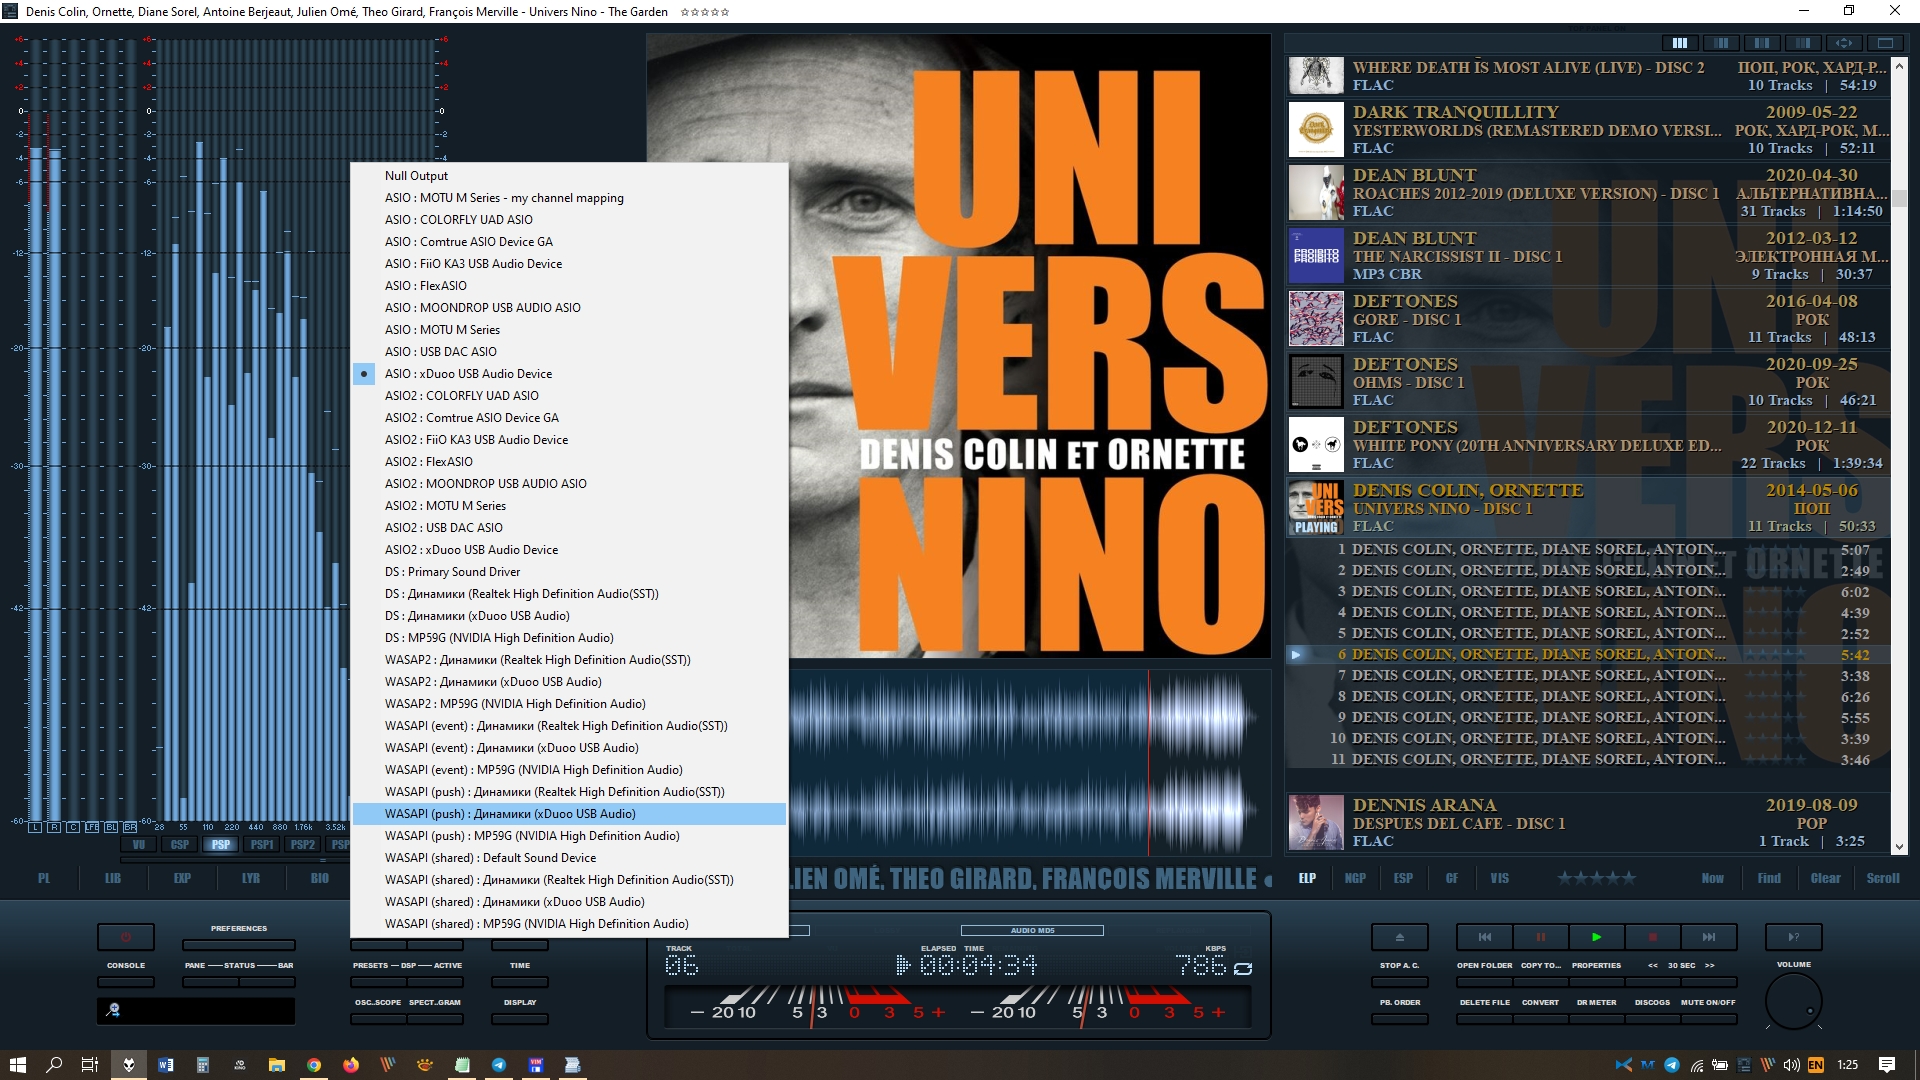Open the Preferences button
1920x1080 pixels.
pyautogui.click(x=238, y=945)
